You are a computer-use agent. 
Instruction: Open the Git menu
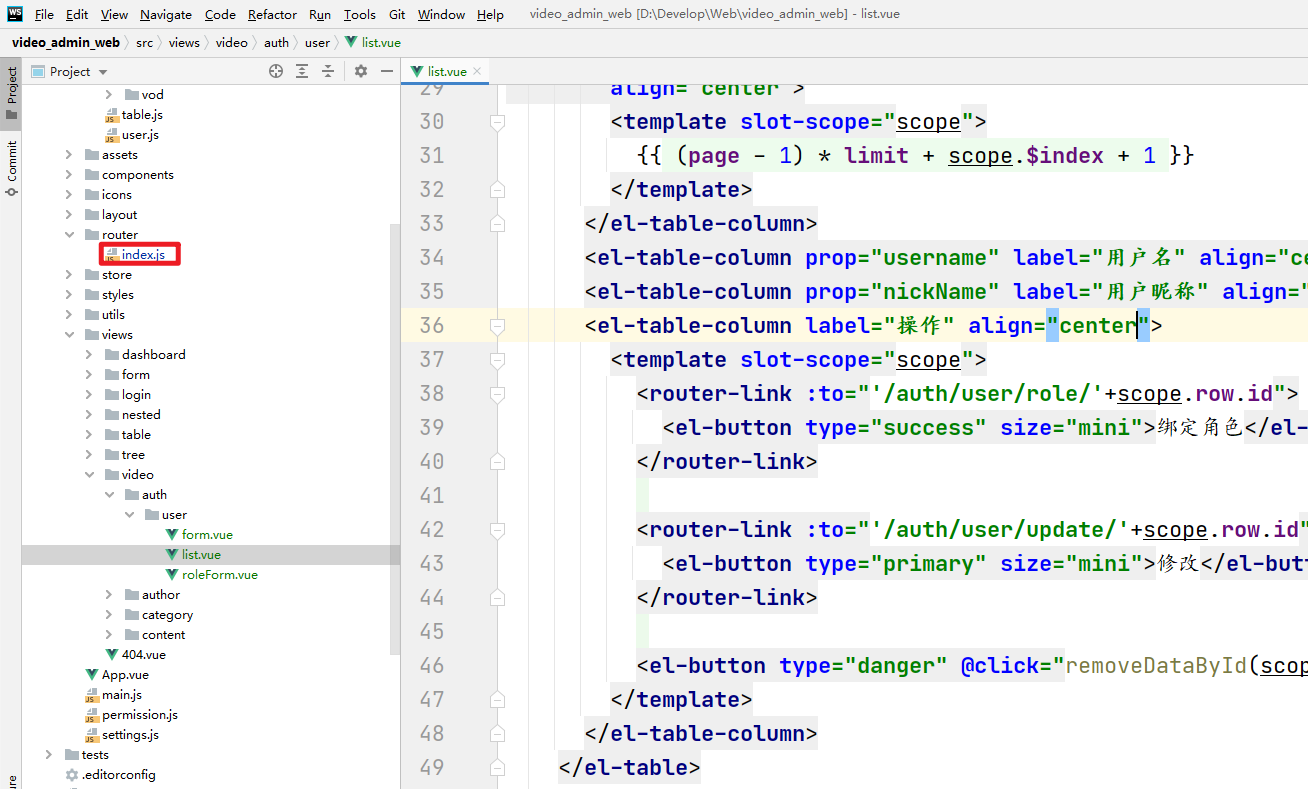(x=397, y=14)
